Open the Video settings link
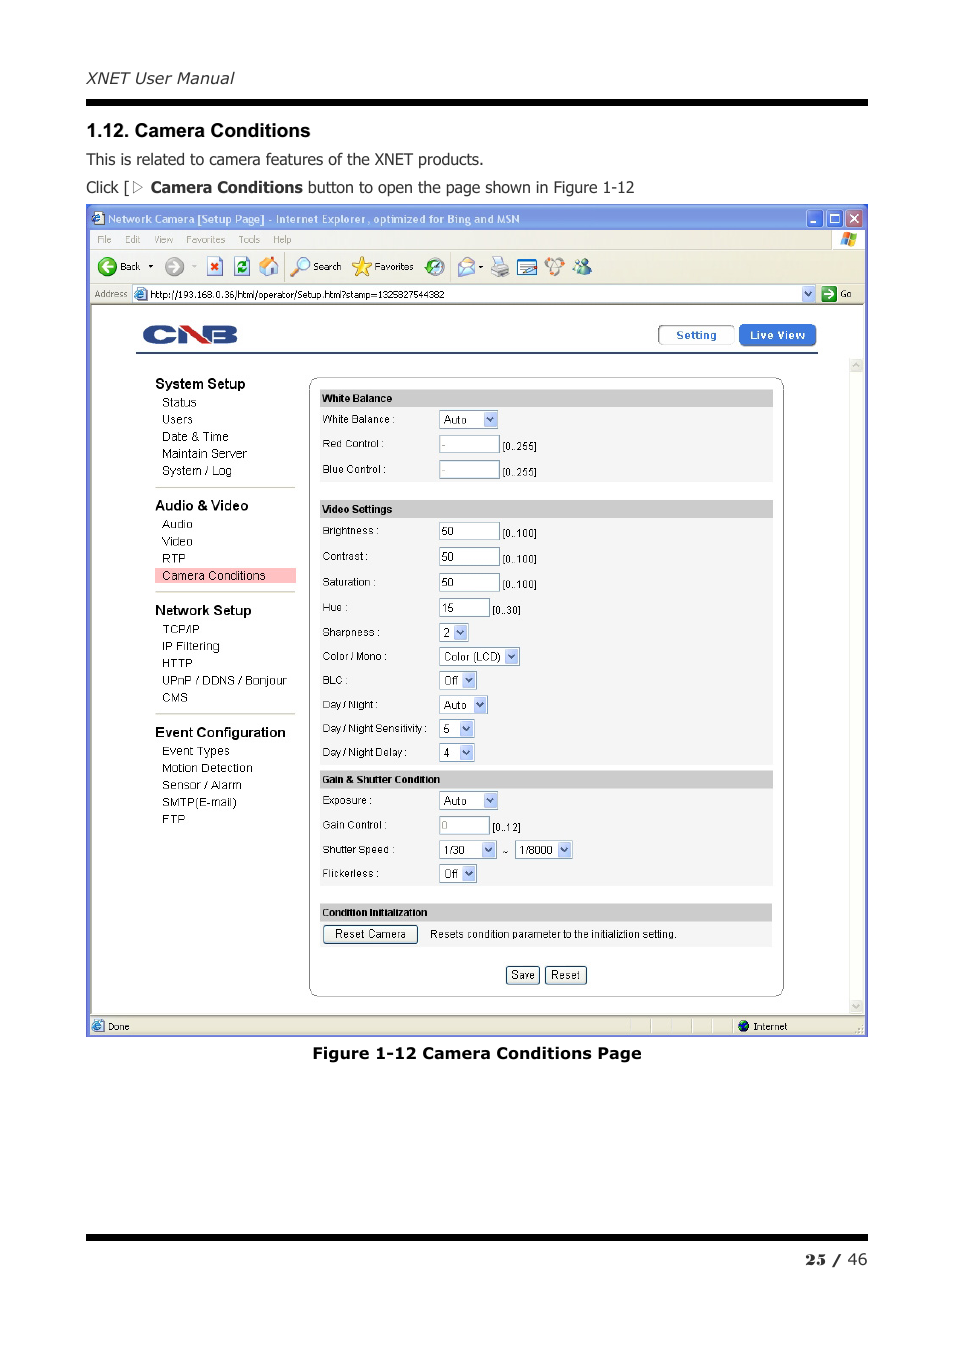The height and width of the screenshot is (1350, 954). [177, 541]
